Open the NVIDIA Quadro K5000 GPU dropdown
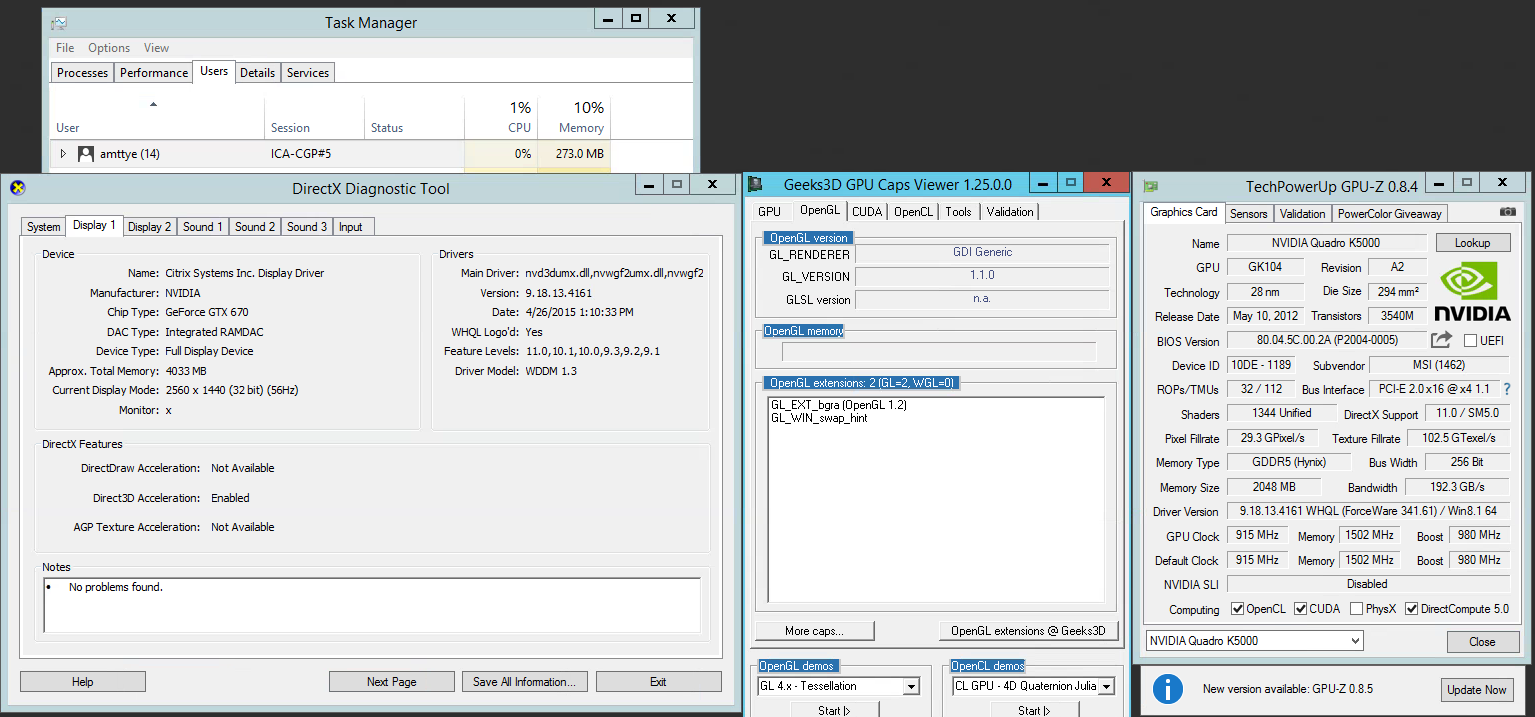The image size is (1535, 717). click(x=1254, y=641)
